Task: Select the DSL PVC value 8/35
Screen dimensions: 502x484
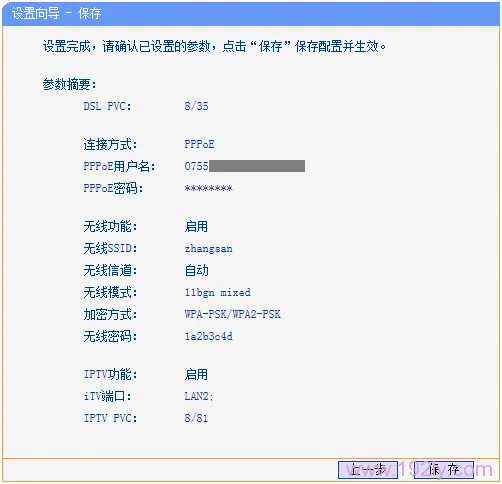Action: click(196, 106)
